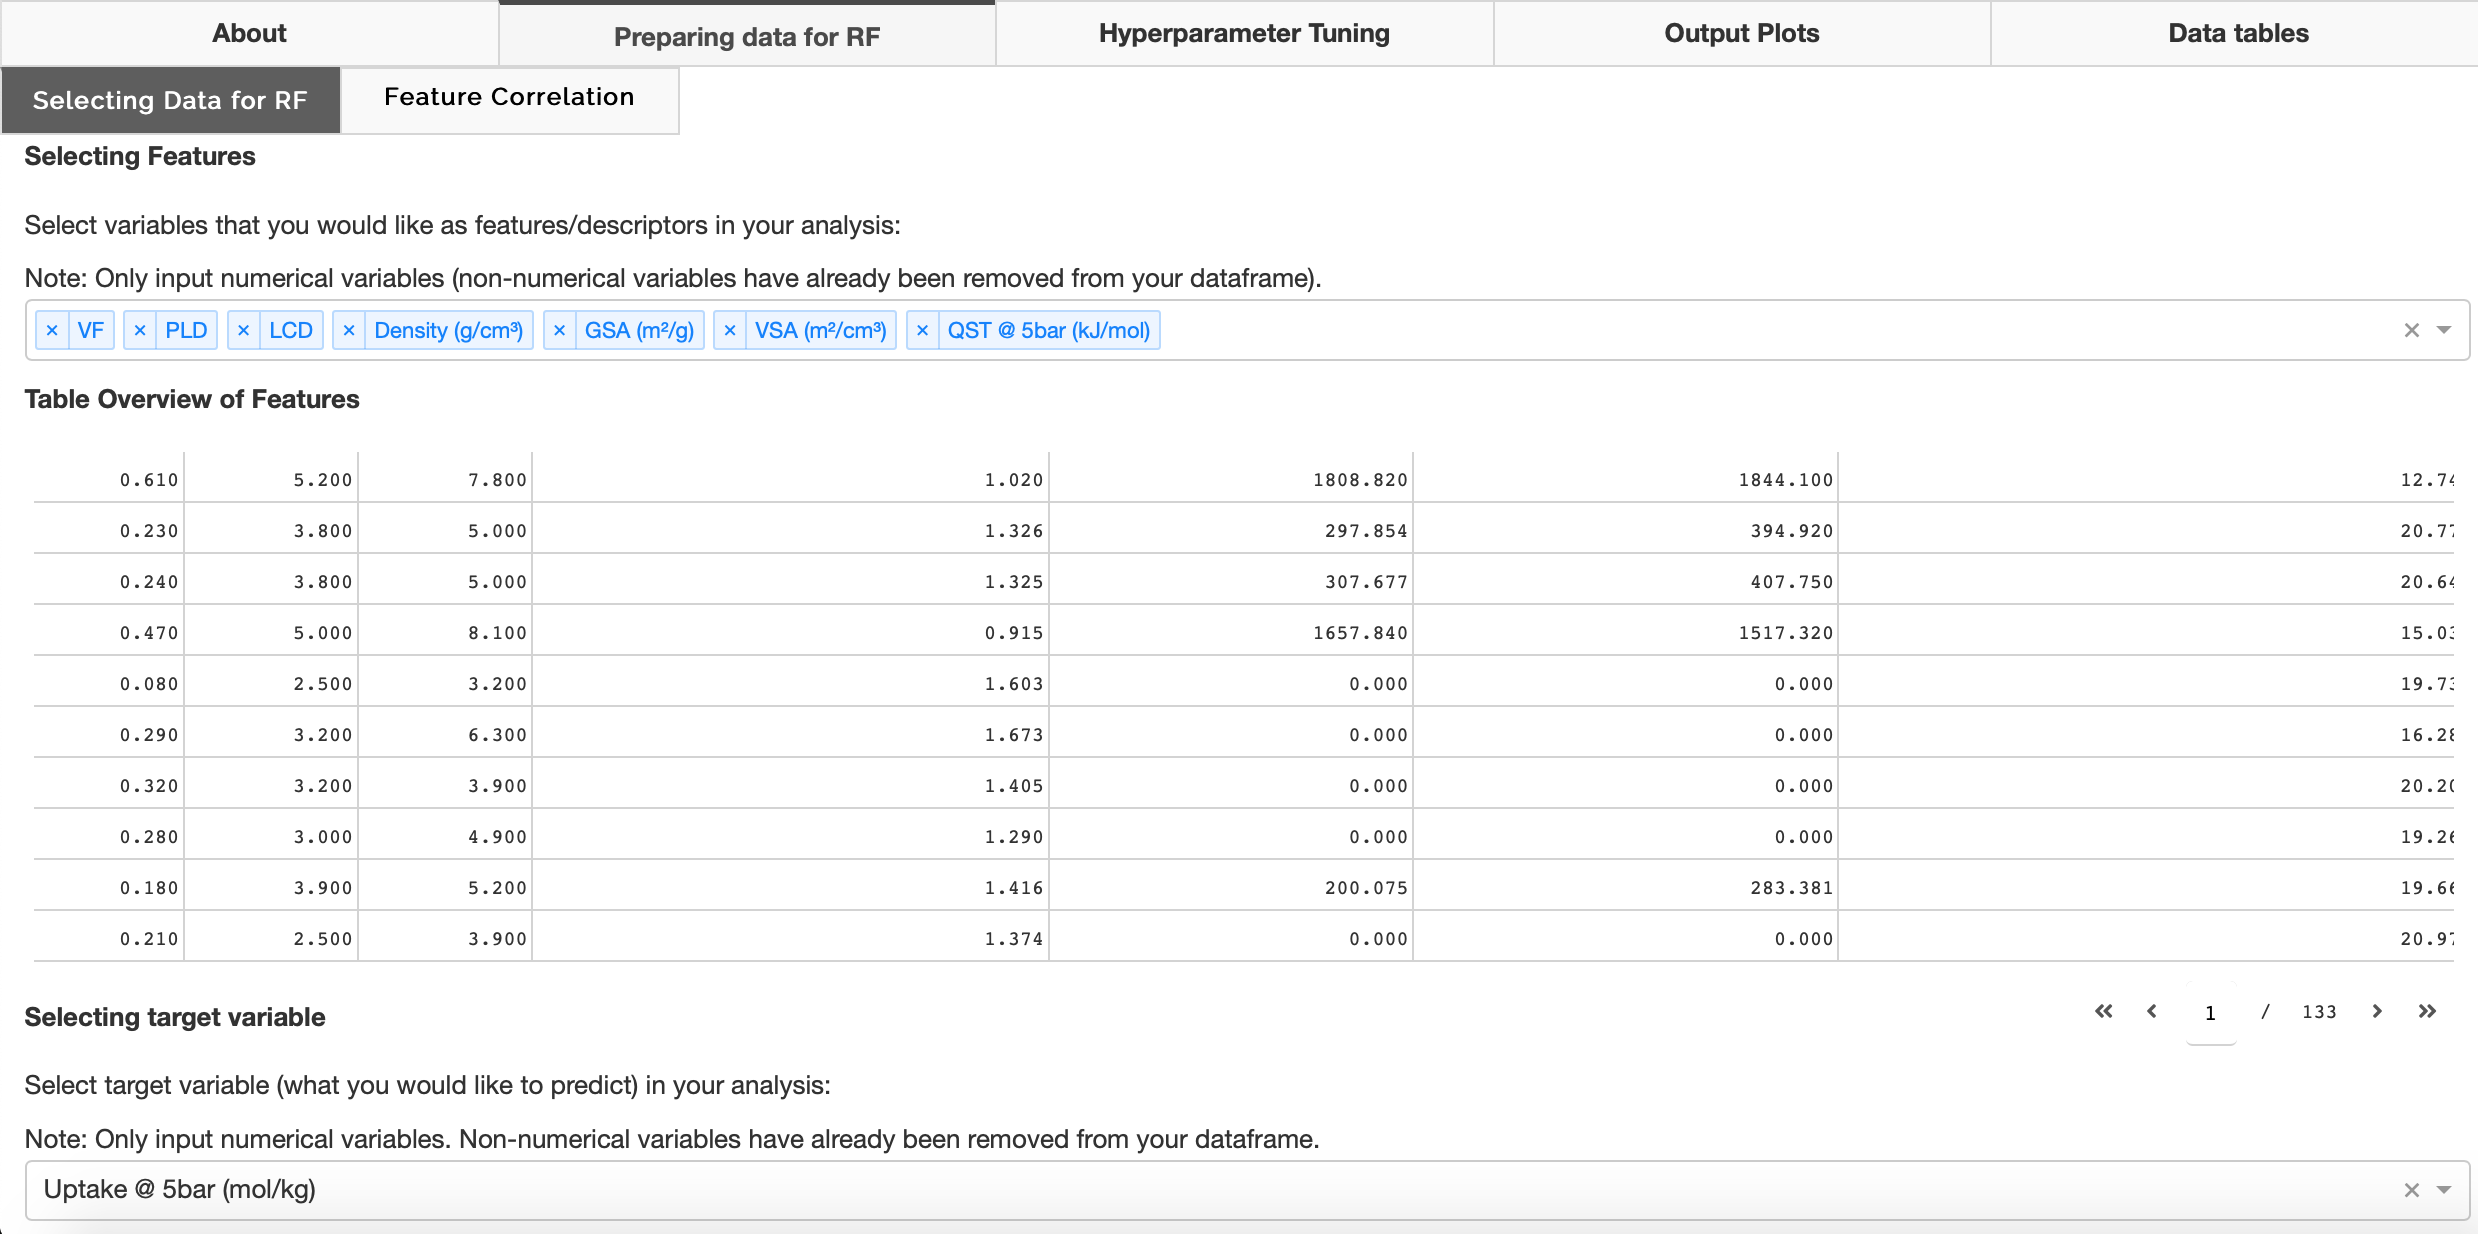Jump to the first table page
This screenshot has width=2478, height=1234.
2103,1012
